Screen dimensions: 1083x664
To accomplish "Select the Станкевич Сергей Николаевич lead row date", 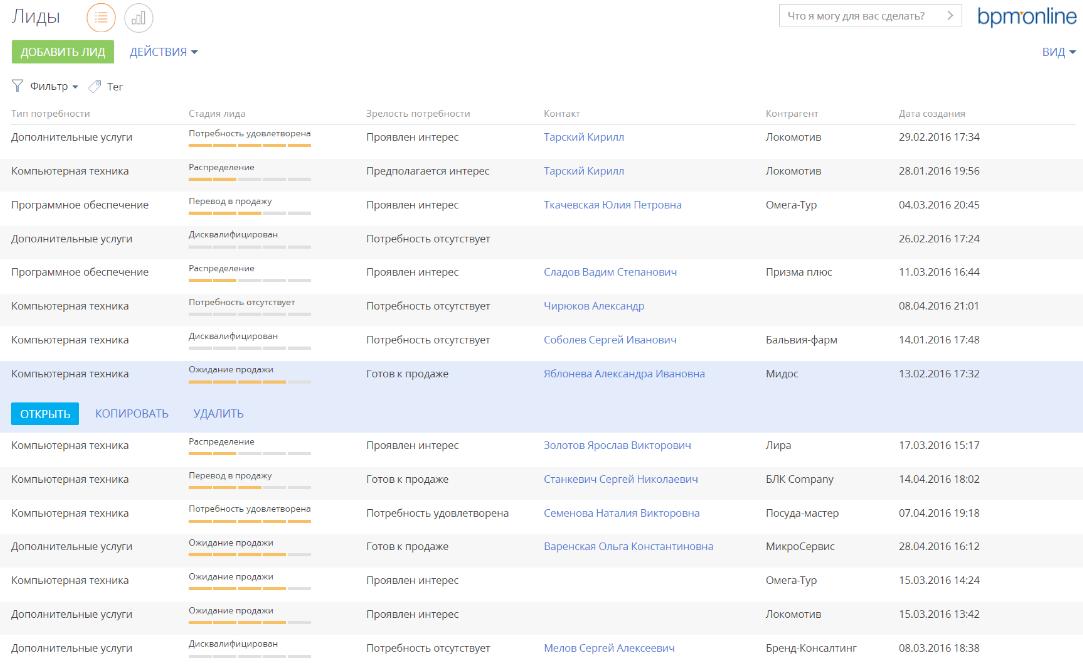I will click(938, 479).
